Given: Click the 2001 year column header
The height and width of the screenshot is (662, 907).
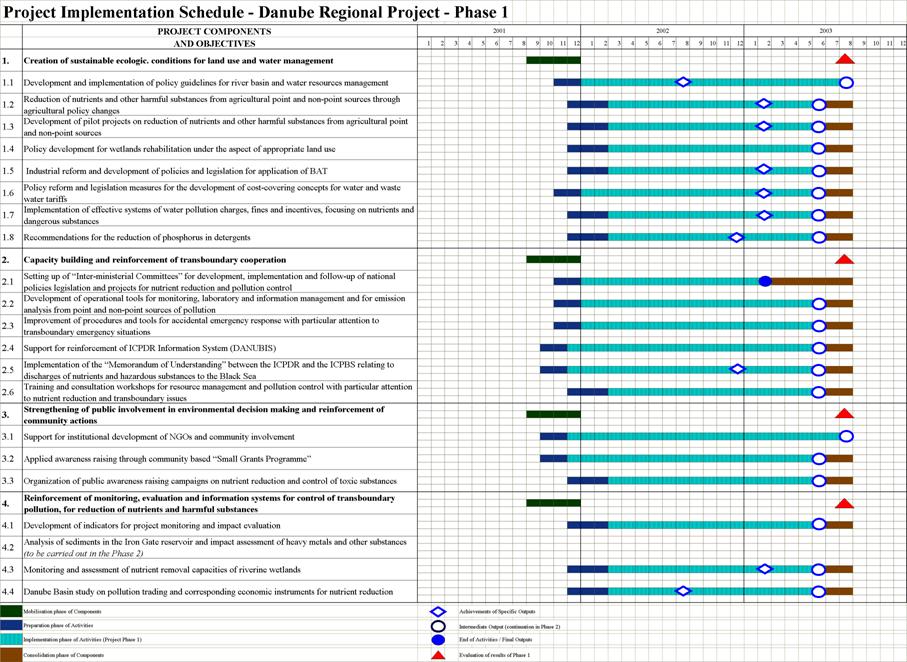Looking at the screenshot, I should [x=499, y=32].
